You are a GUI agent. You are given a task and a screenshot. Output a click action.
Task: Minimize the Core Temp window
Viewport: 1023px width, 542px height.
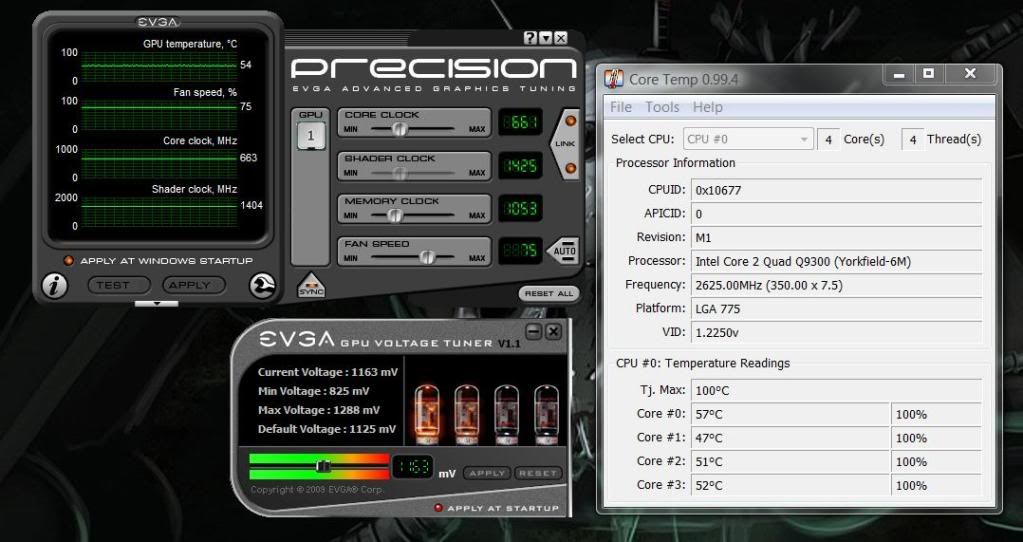(900, 74)
